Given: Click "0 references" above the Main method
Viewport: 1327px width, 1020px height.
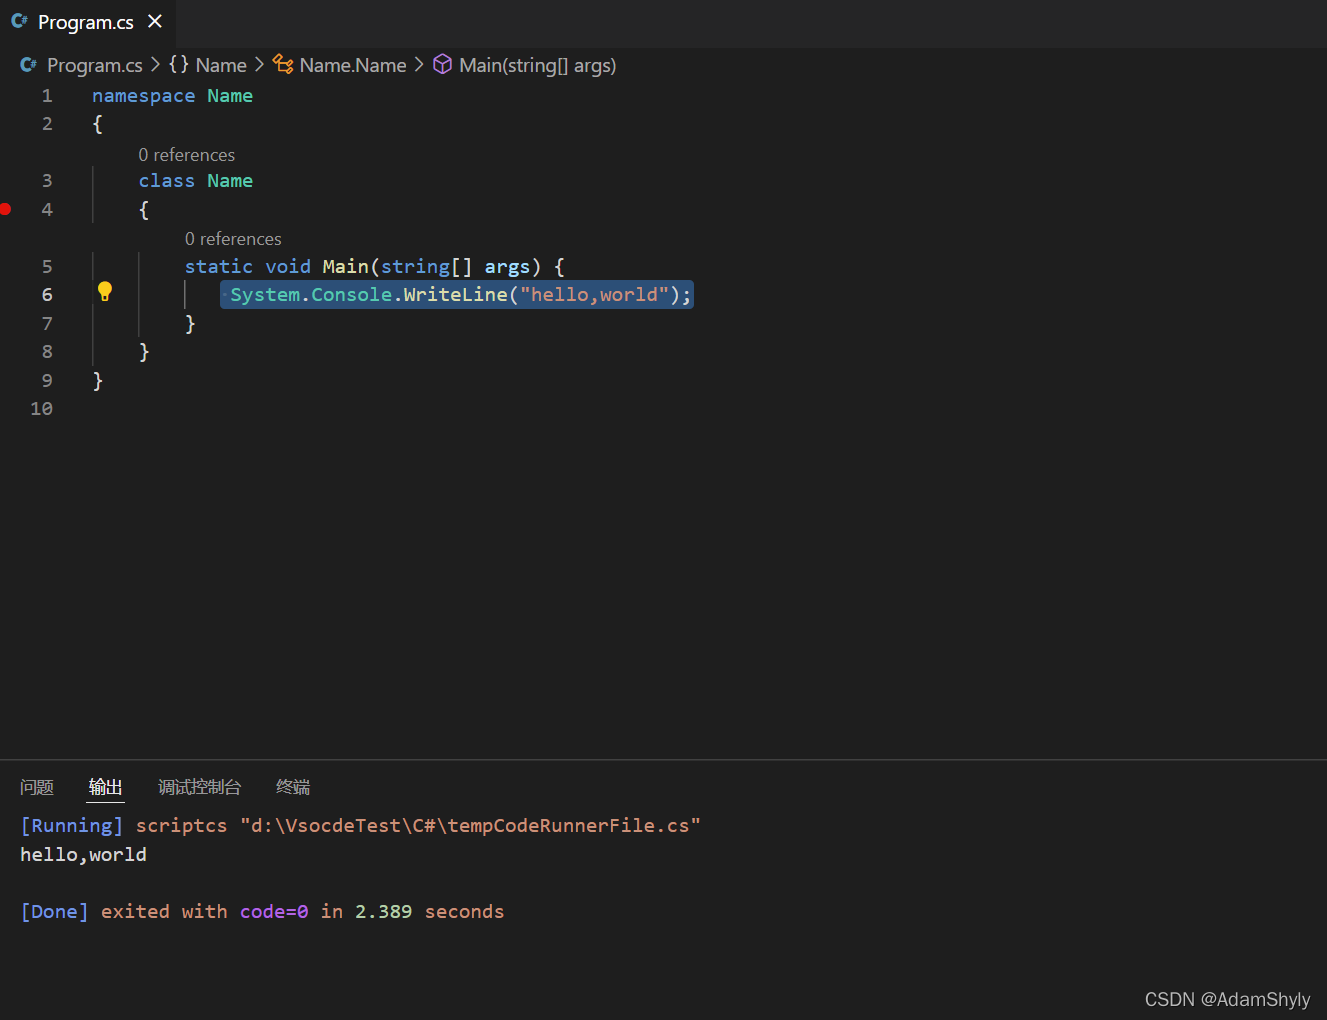Looking at the screenshot, I should (x=233, y=238).
